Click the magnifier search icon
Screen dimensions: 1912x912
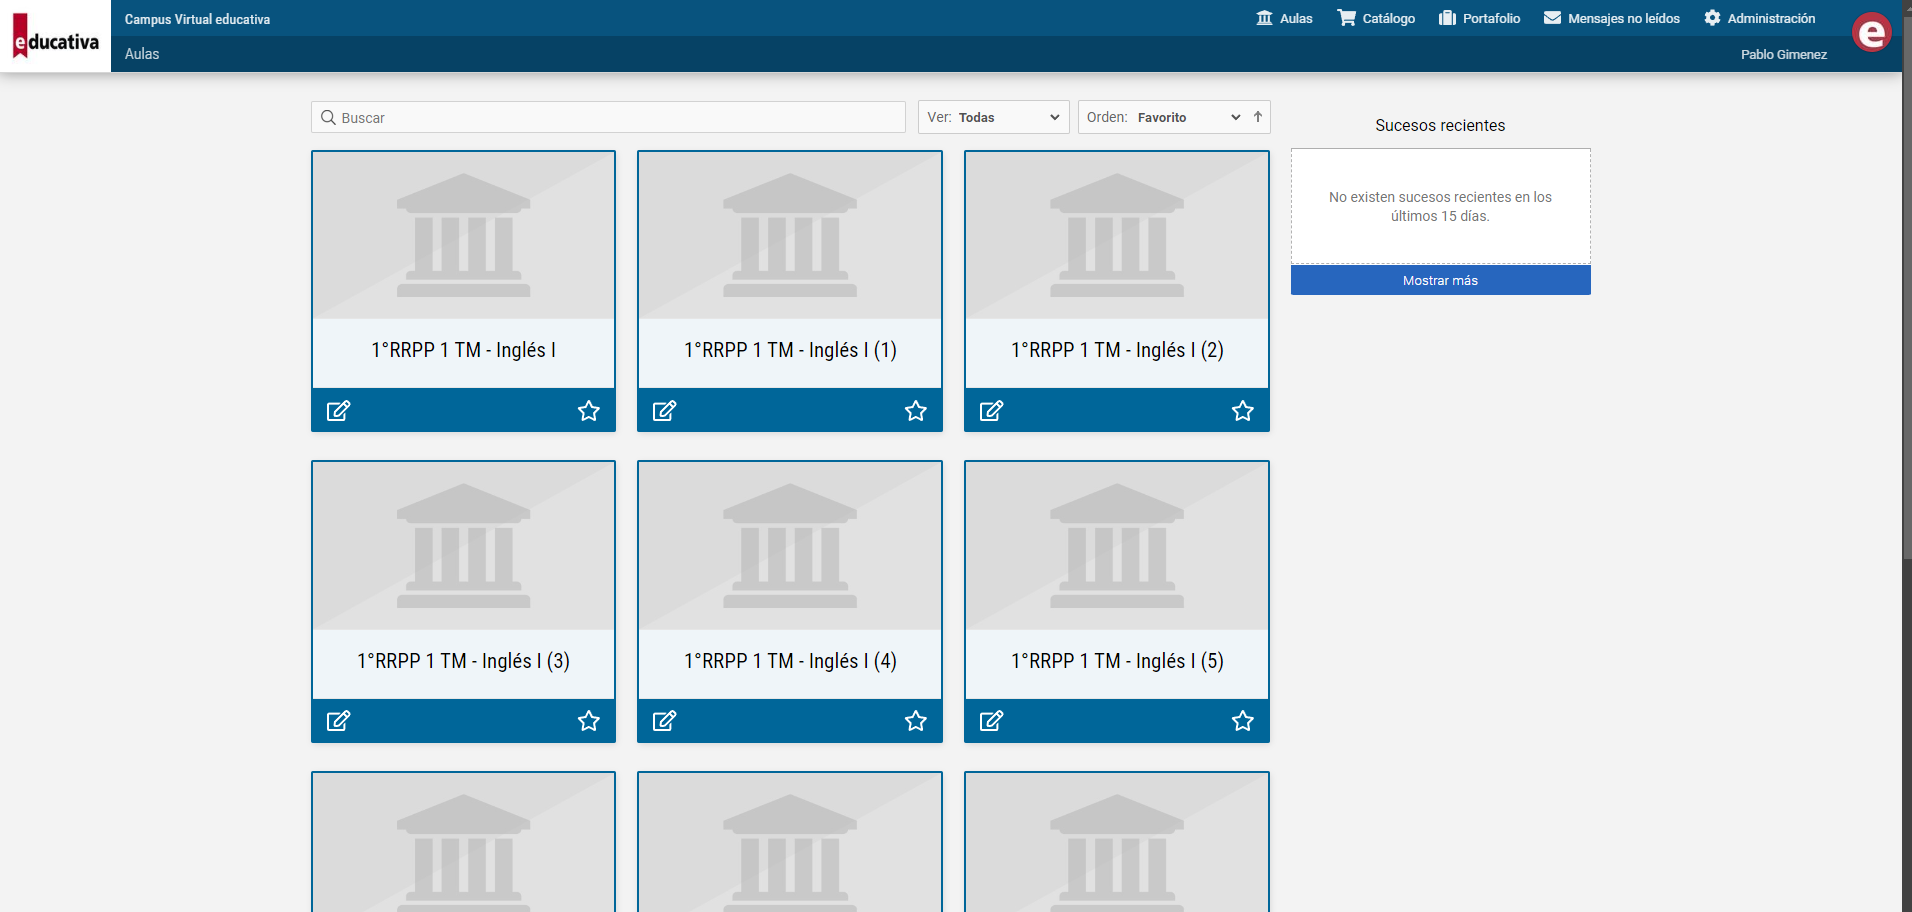click(x=328, y=117)
